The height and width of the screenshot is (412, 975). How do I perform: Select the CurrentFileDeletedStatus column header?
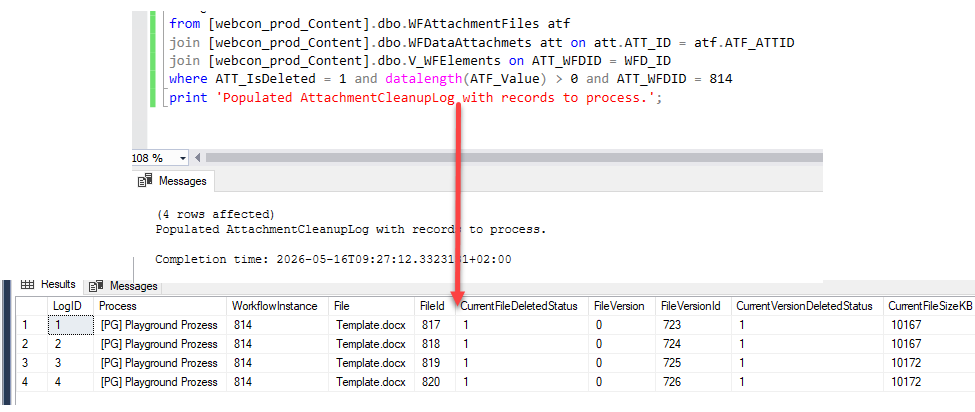pyautogui.click(x=522, y=306)
